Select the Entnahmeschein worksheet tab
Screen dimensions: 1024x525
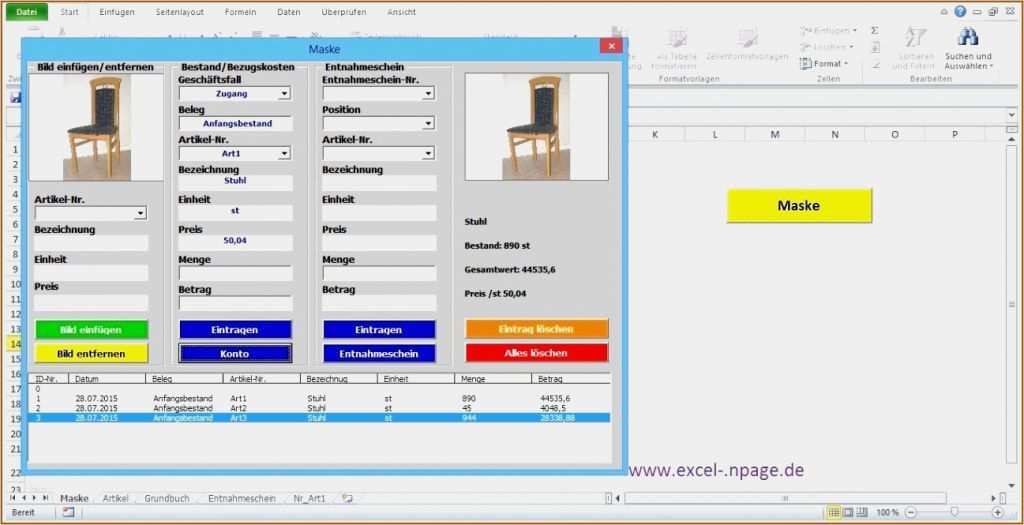coord(242,498)
